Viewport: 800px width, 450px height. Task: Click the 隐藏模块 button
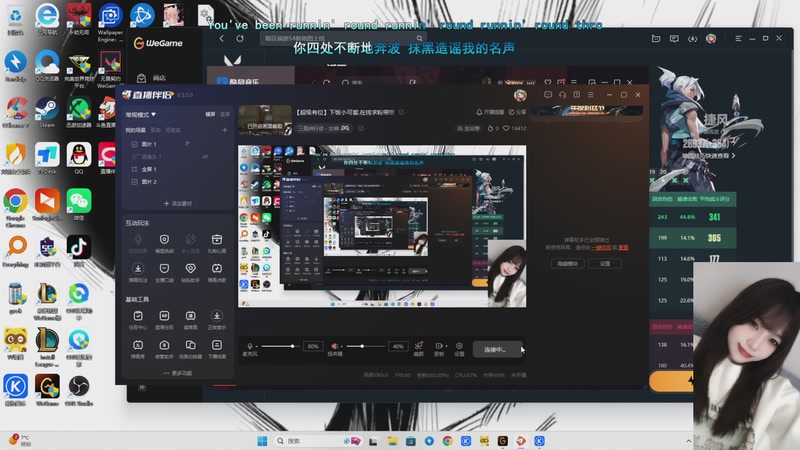pyautogui.click(x=567, y=263)
